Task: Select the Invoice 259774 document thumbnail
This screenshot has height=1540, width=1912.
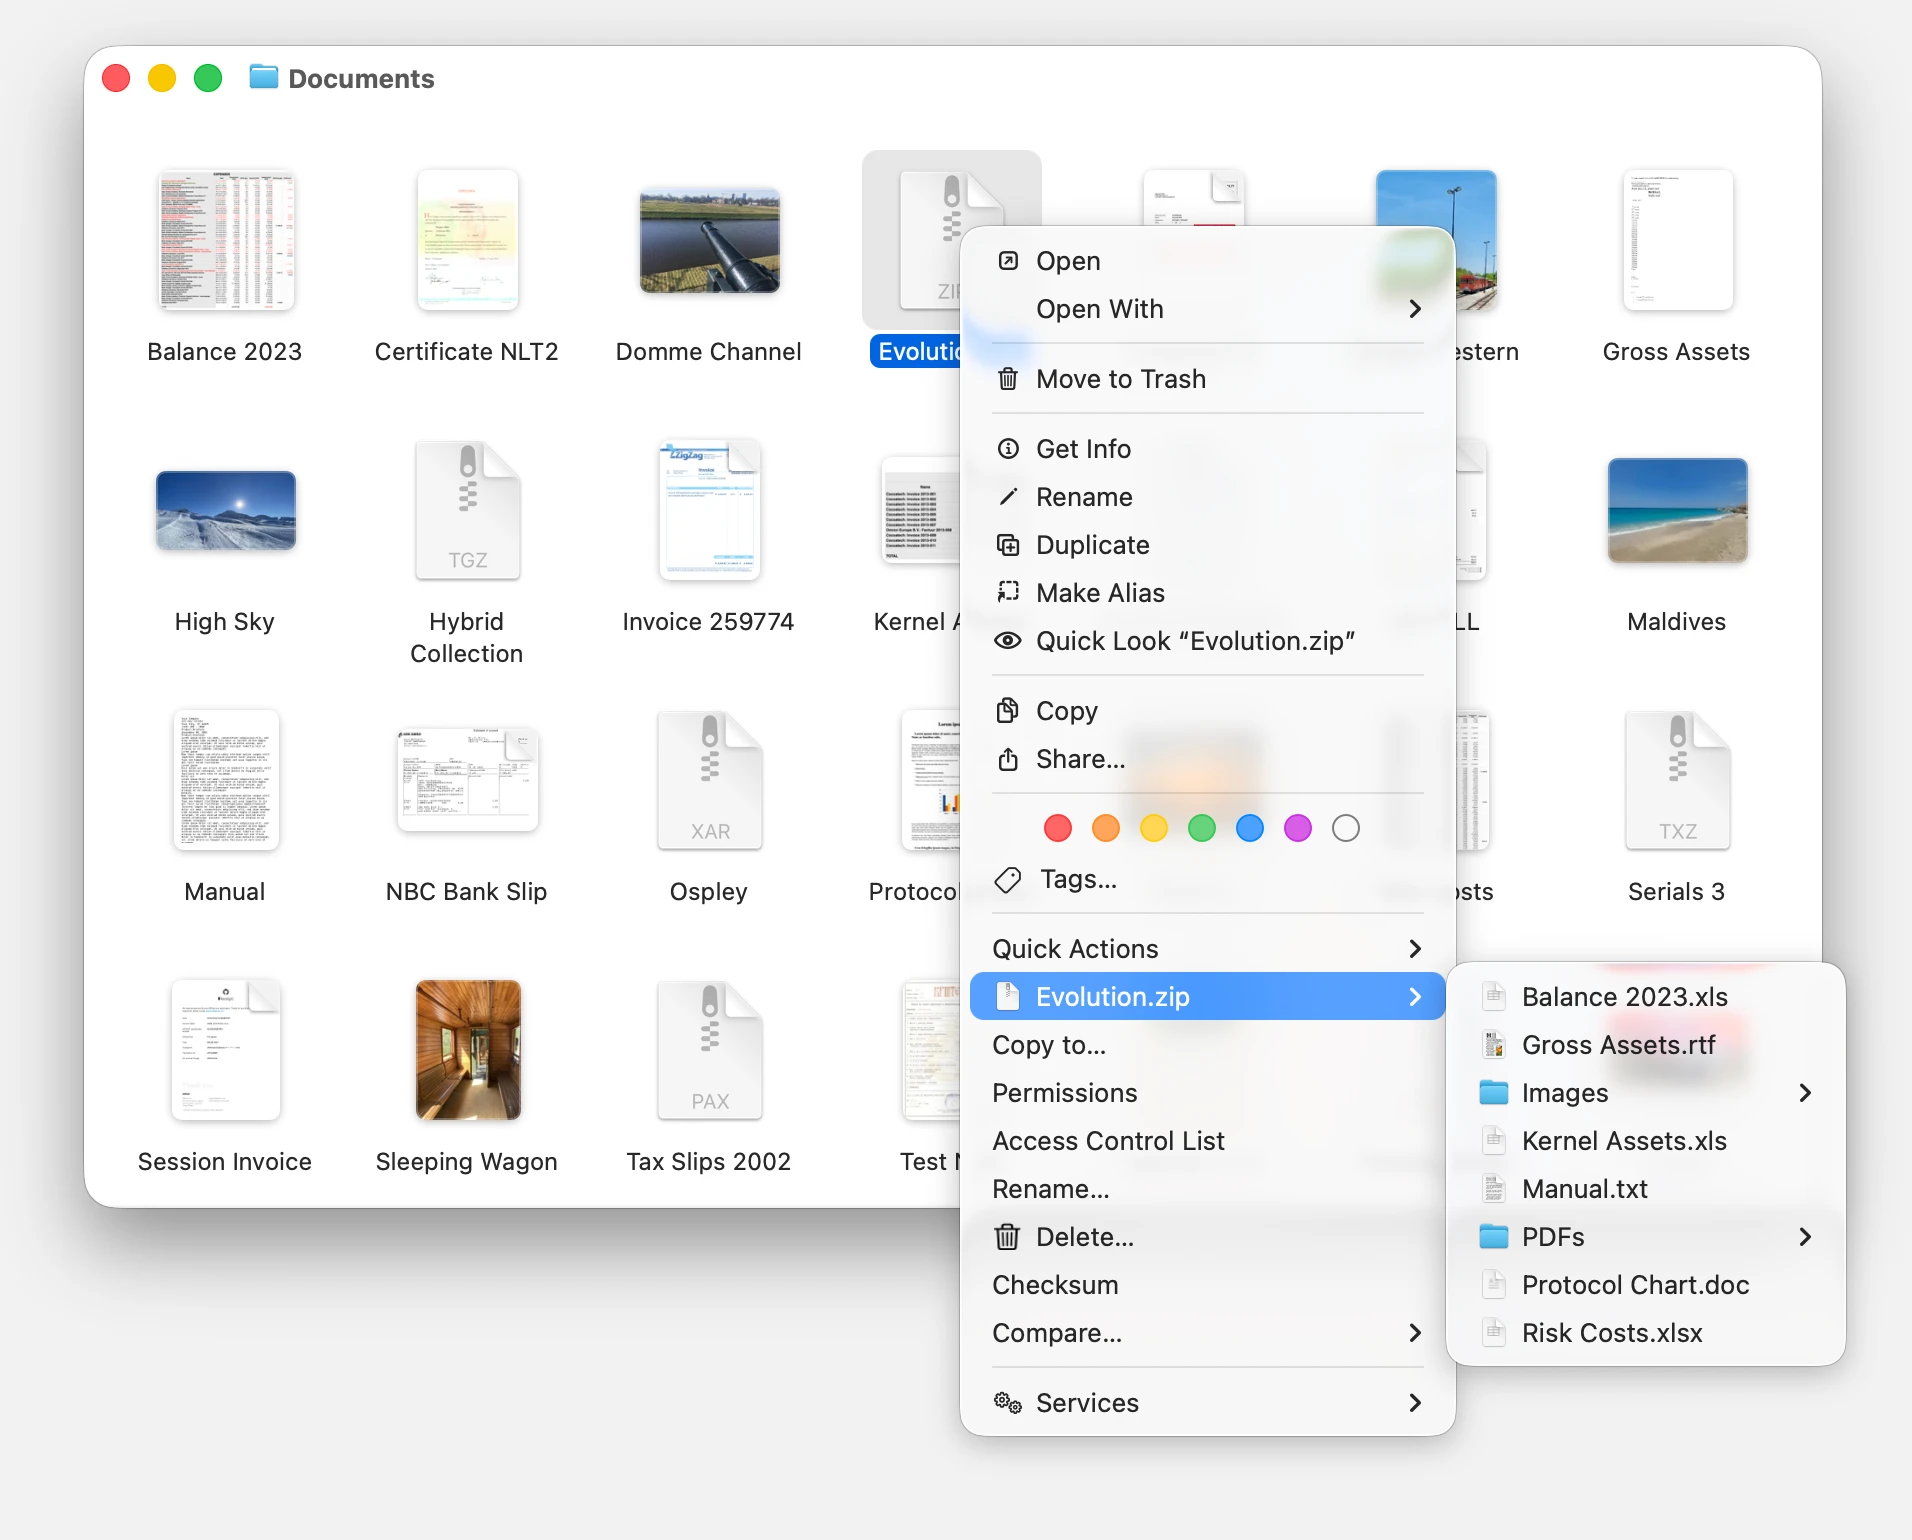Action: (x=710, y=510)
